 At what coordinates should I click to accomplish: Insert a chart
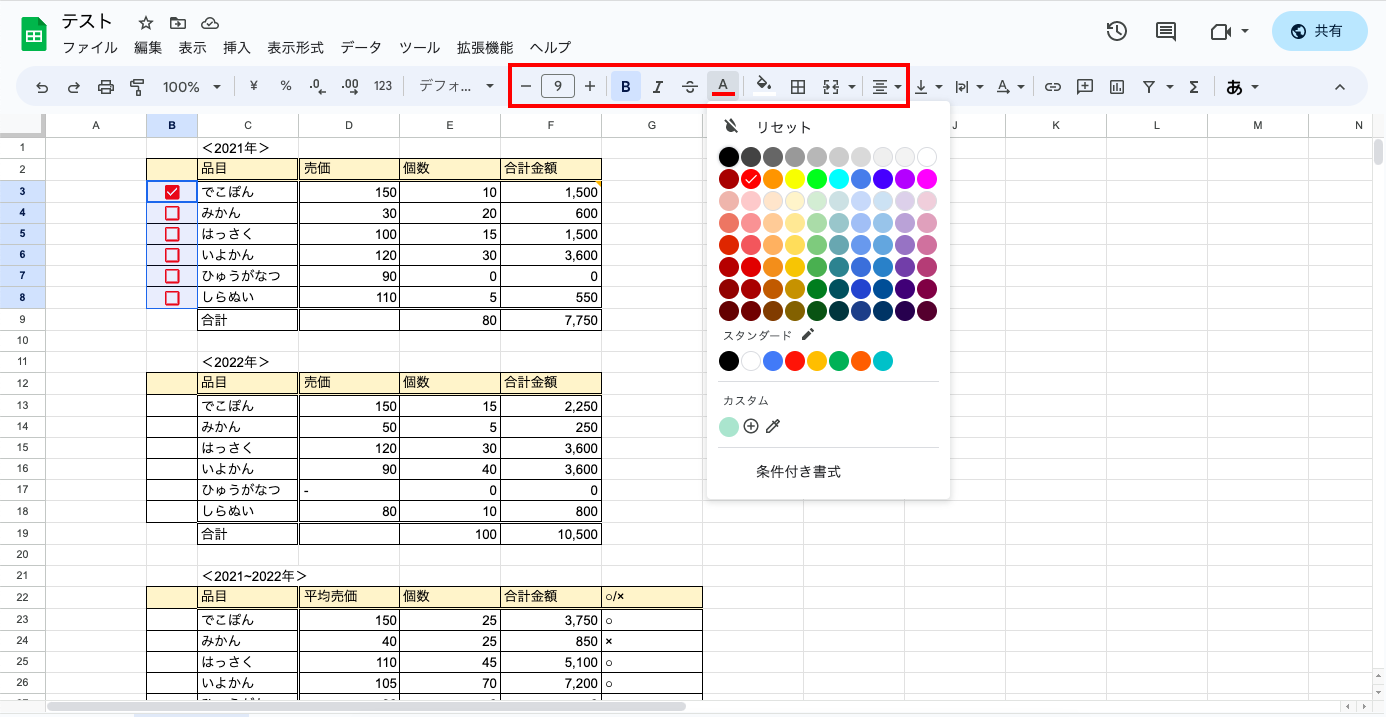point(1117,86)
